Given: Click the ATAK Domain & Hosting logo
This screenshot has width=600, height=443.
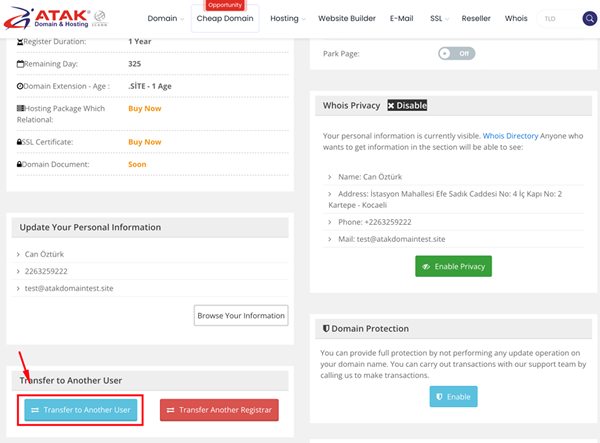Looking at the screenshot, I should [x=47, y=18].
